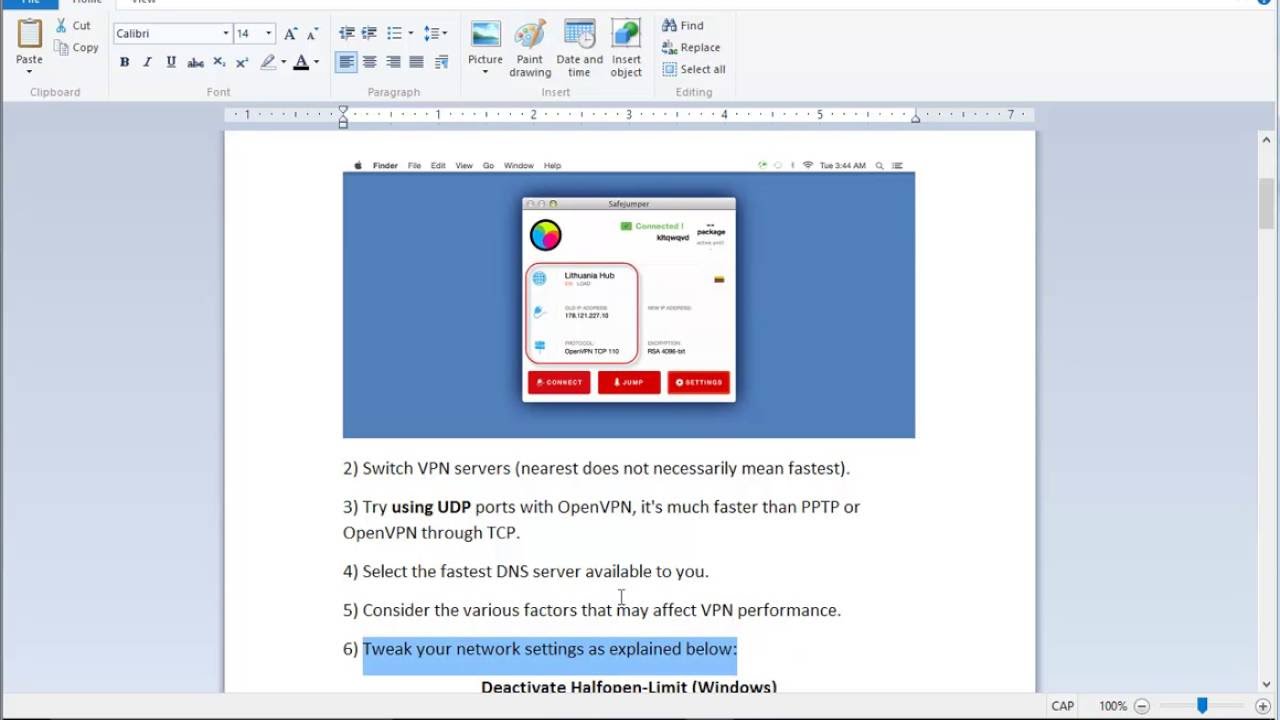
Task: Insert Date and time
Action: coord(580,48)
